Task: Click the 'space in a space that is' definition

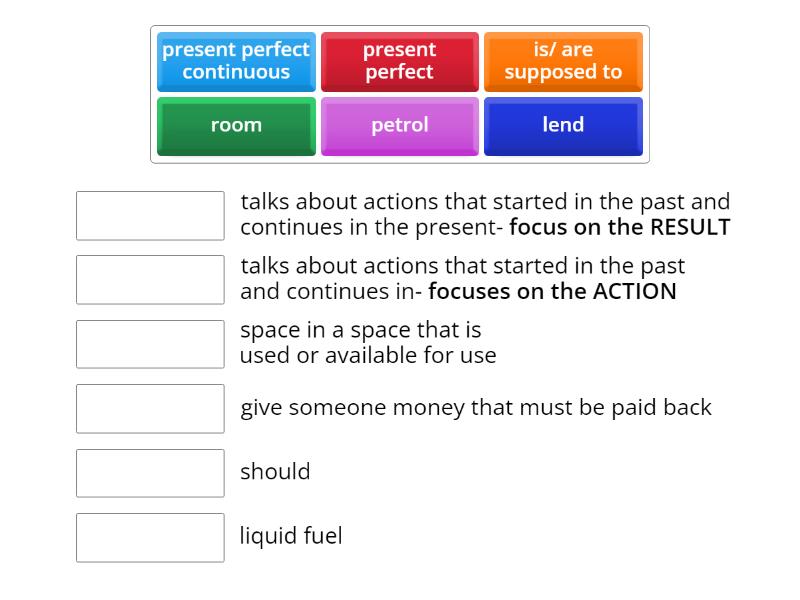Action: (360, 330)
